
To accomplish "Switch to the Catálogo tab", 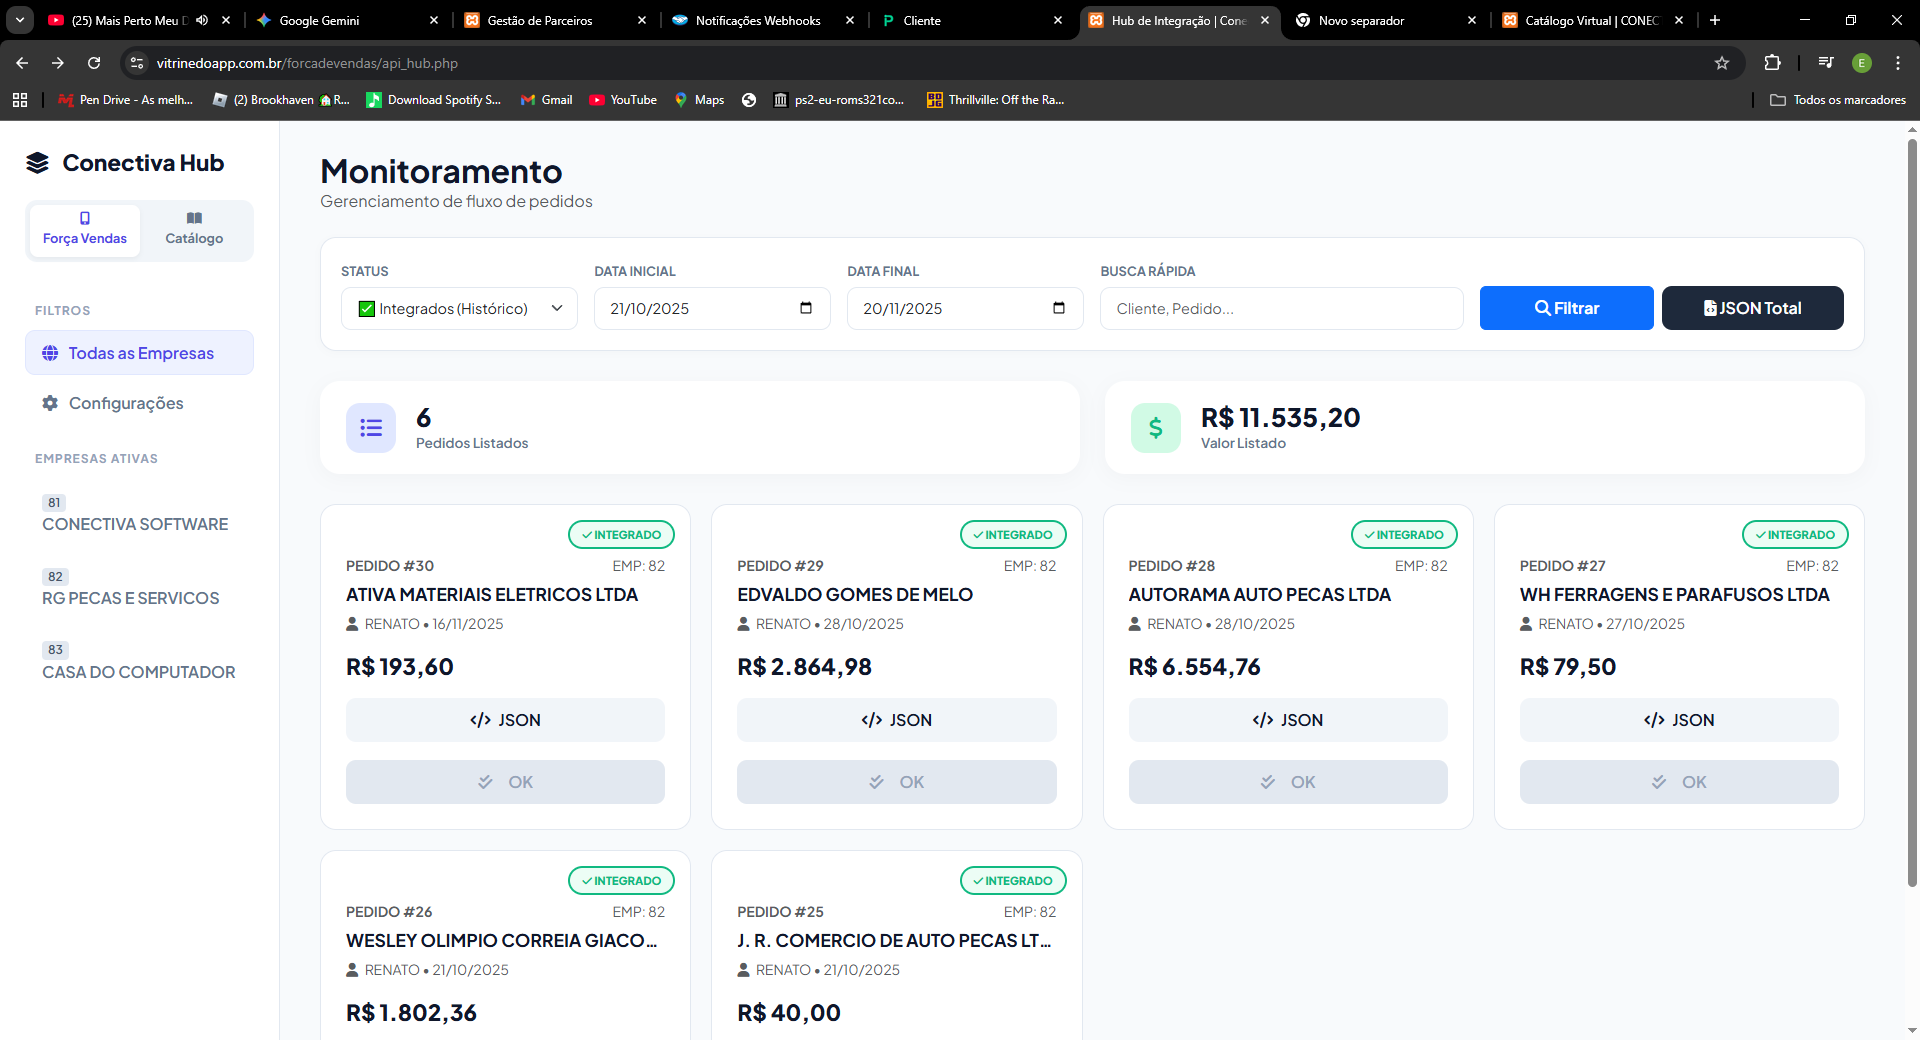I will click(x=194, y=229).
